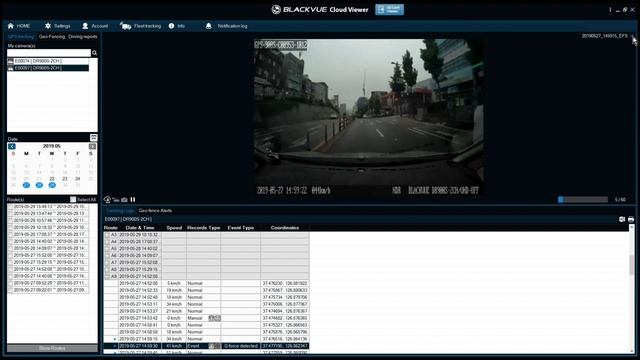640x360 pixels.
Task: Click the Speed column header
Action: coord(174,228)
